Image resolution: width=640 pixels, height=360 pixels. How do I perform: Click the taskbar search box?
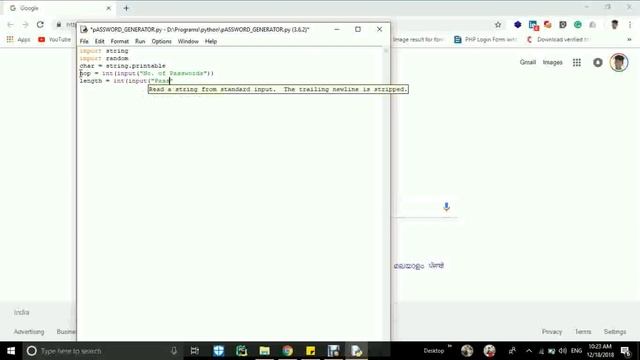pos(102,351)
